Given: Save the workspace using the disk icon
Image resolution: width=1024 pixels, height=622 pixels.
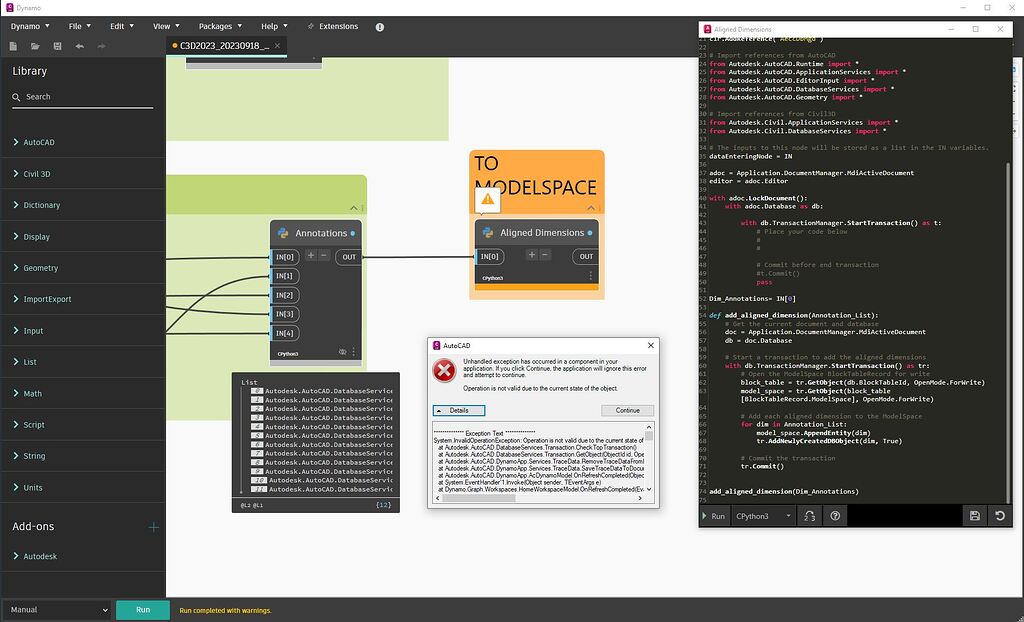Looking at the screenshot, I should click(57, 46).
